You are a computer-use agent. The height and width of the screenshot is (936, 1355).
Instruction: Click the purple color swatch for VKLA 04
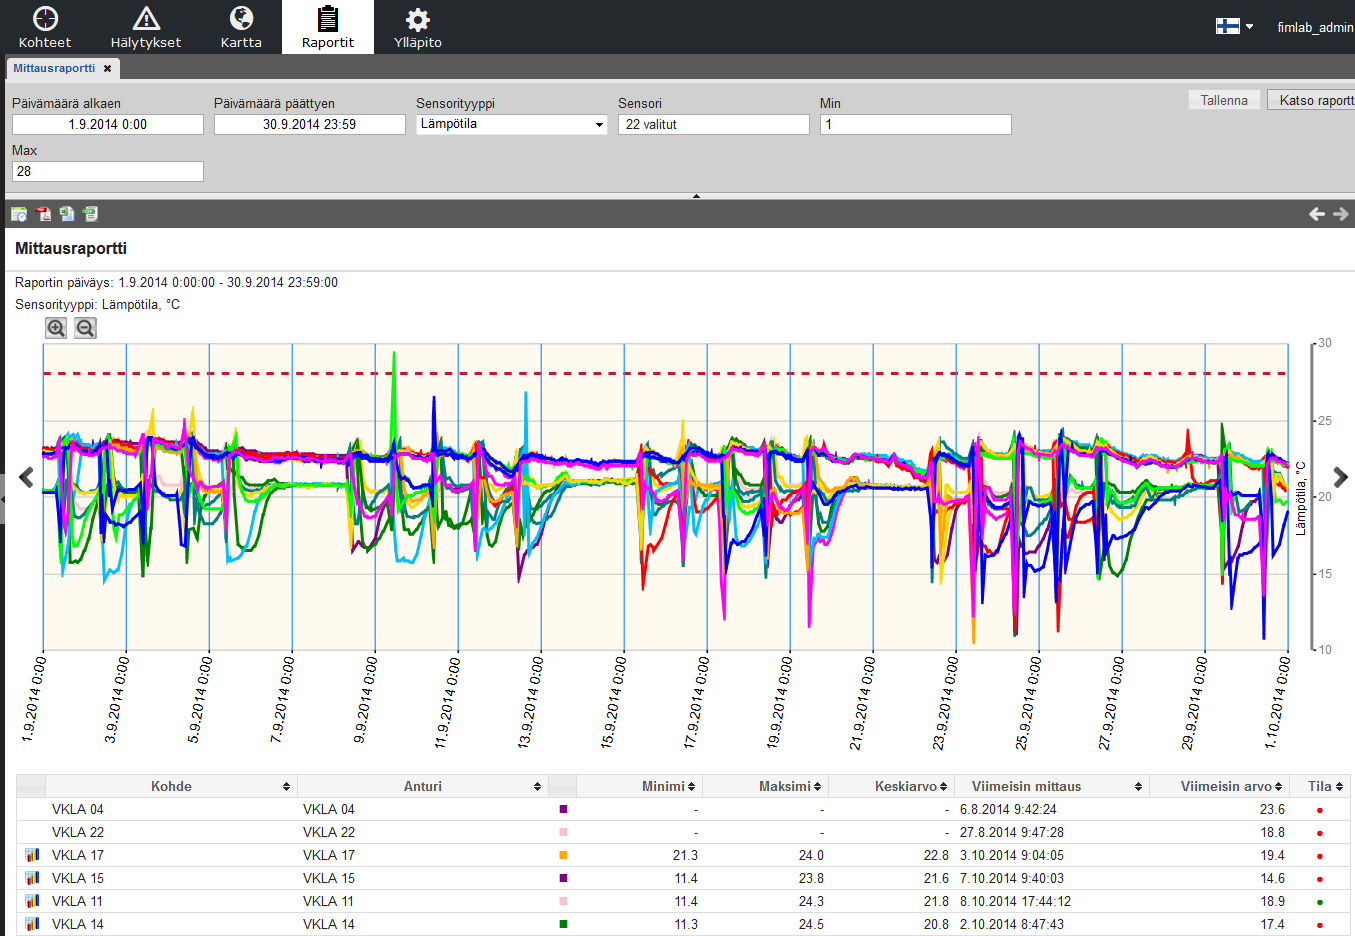[563, 809]
